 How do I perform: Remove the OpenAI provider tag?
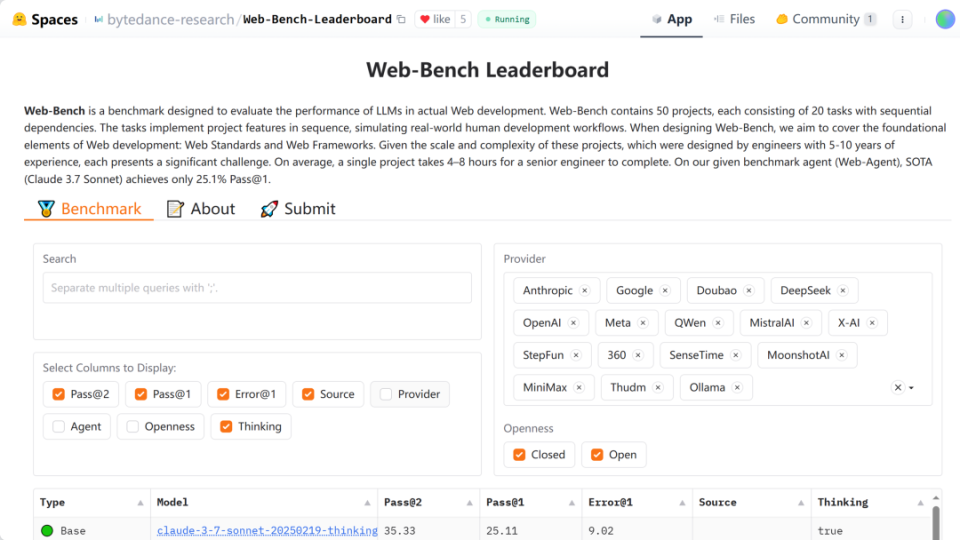(x=573, y=323)
